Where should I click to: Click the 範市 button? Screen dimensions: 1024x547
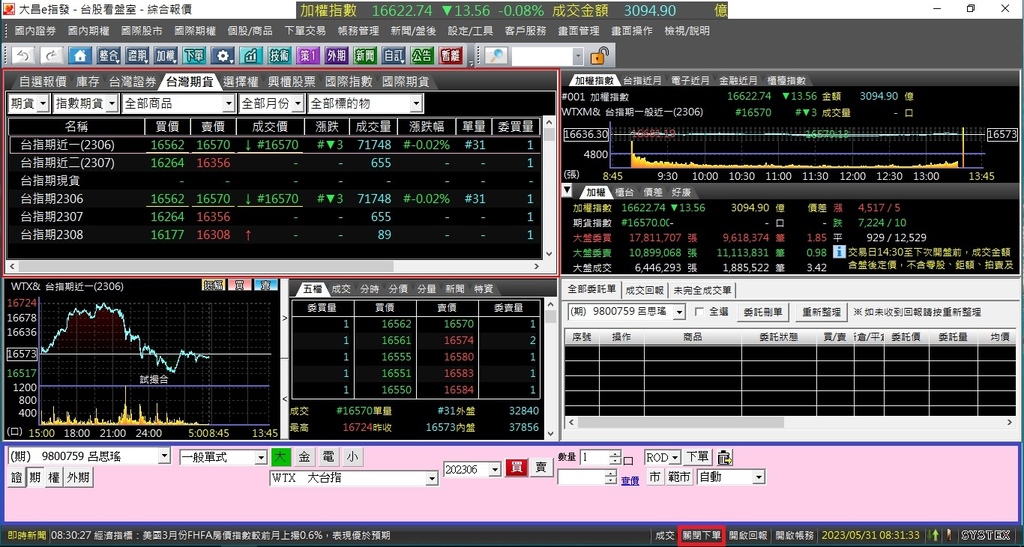tap(679, 477)
